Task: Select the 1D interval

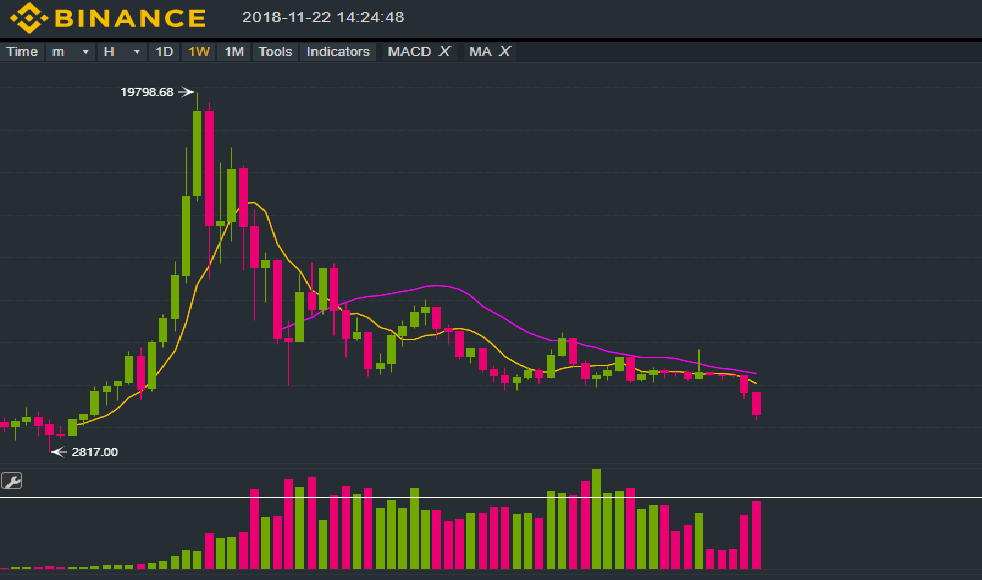Action: (164, 52)
